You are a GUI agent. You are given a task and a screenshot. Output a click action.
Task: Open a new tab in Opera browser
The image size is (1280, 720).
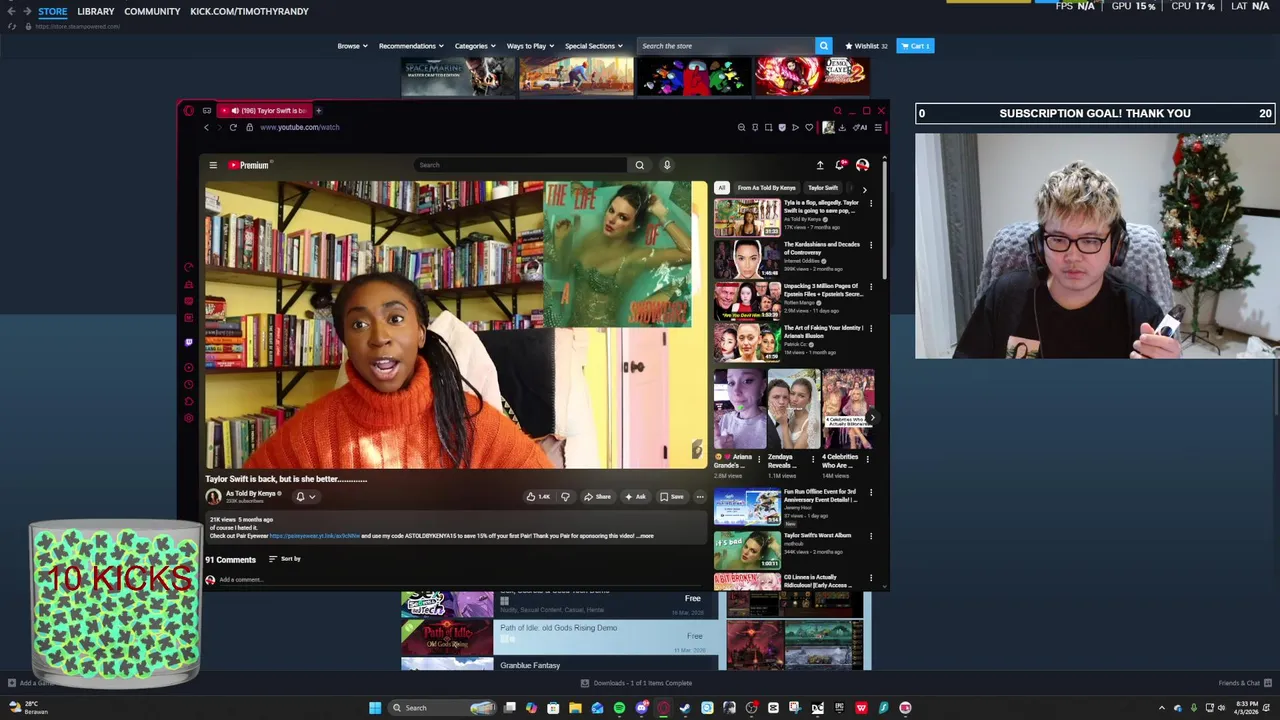click(318, 110)
